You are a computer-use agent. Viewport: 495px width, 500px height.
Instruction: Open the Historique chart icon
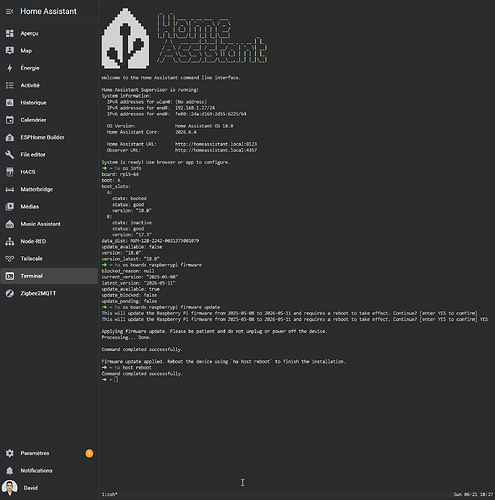click(10, 103)
